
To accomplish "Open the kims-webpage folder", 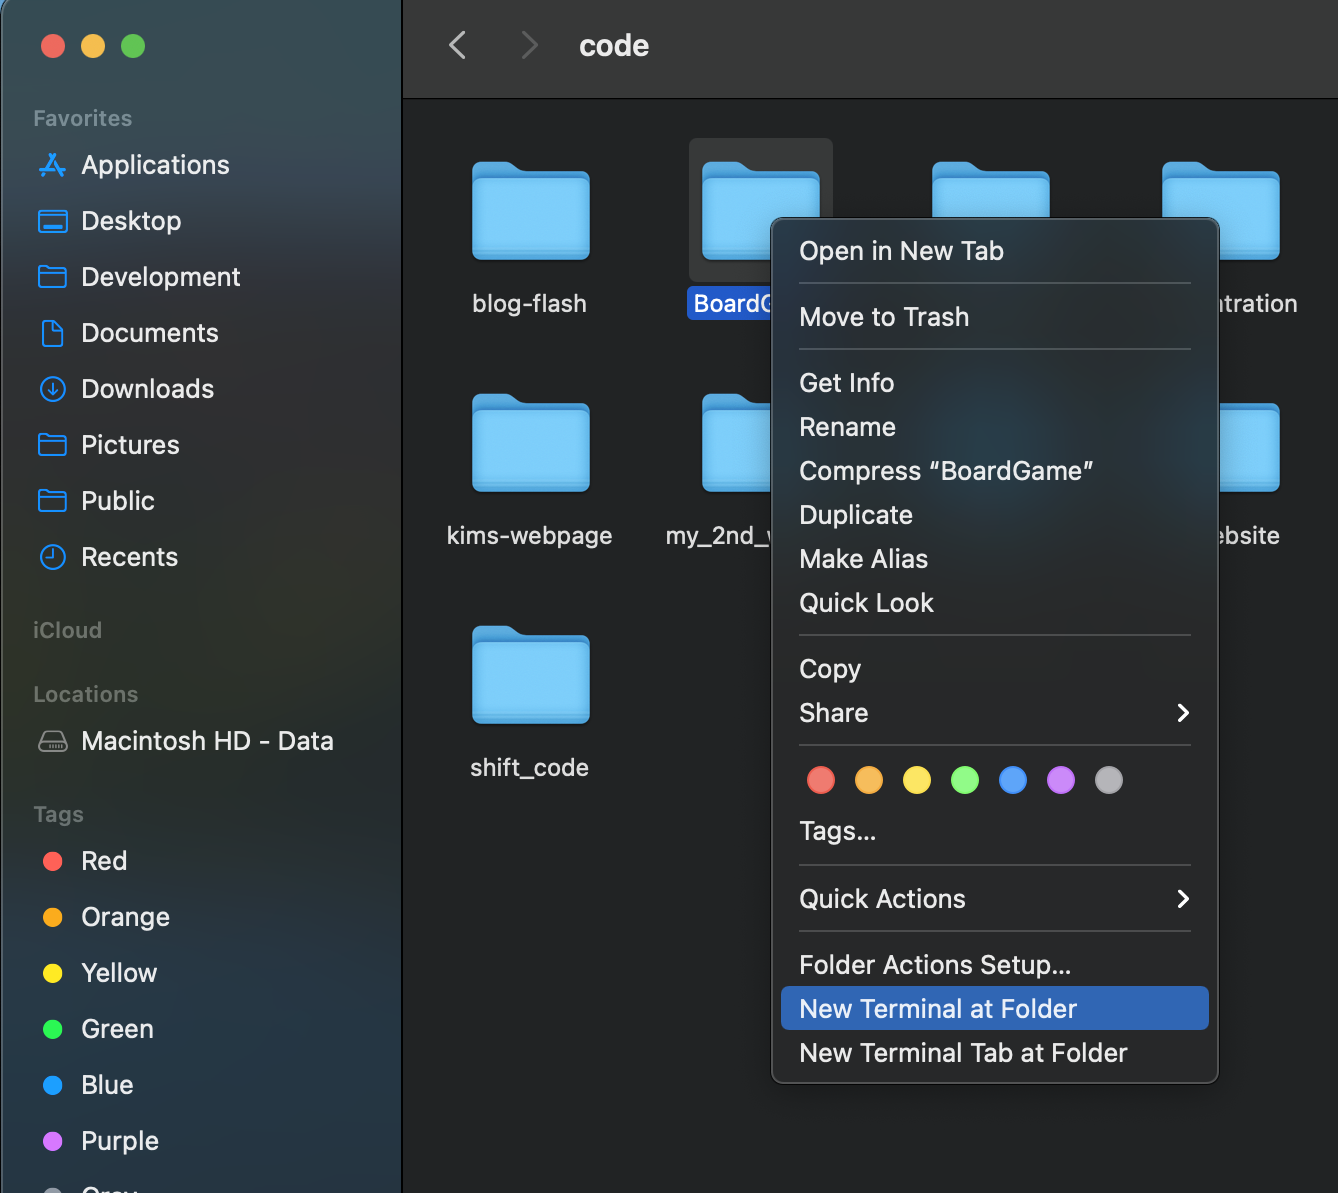I will coord(530,444).
